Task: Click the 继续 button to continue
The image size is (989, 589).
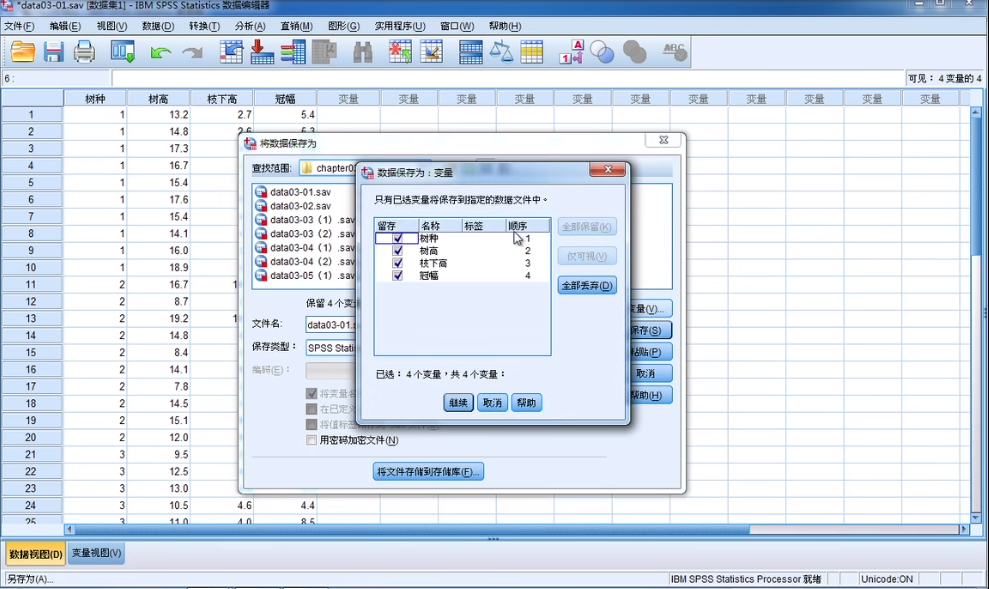Action: coord(458,403)
